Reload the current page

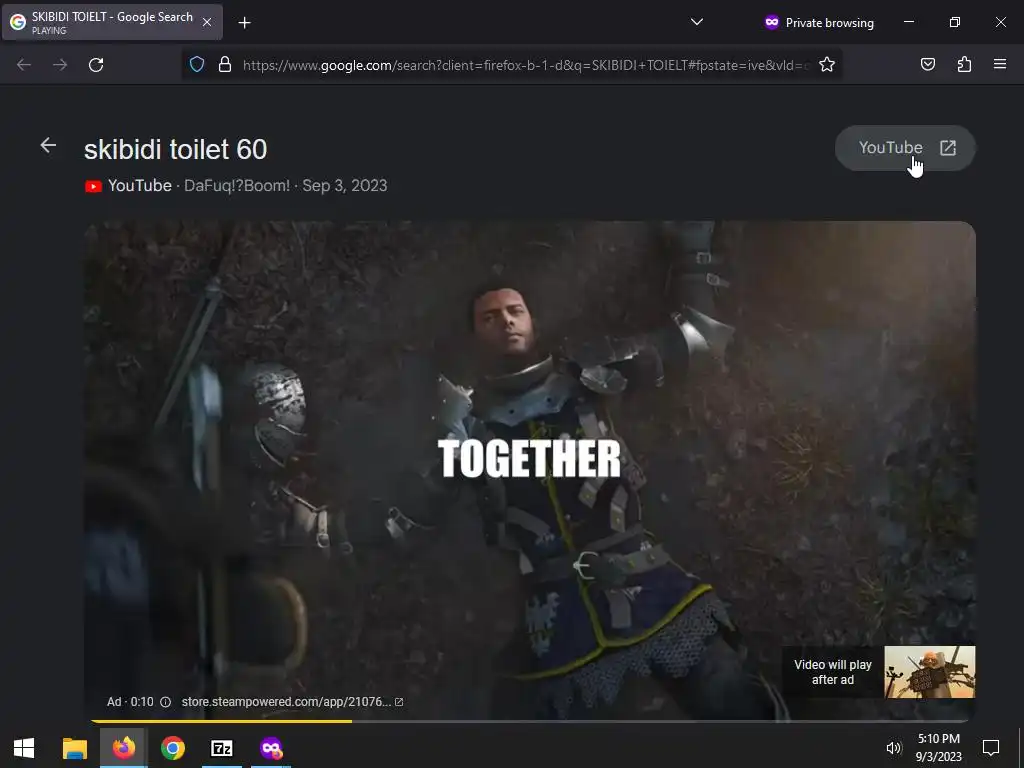click(96, 65)
